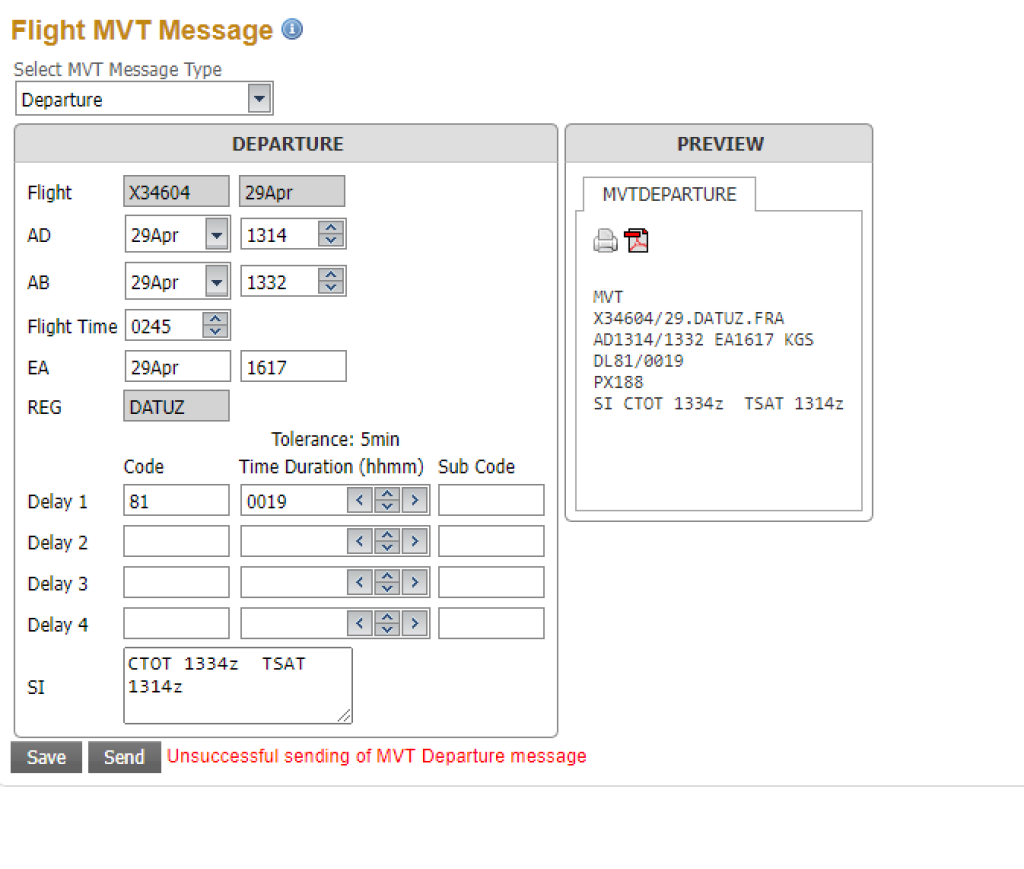Click the SI remarks text area
1024x869 pixels.
click(x=237, y=685)
